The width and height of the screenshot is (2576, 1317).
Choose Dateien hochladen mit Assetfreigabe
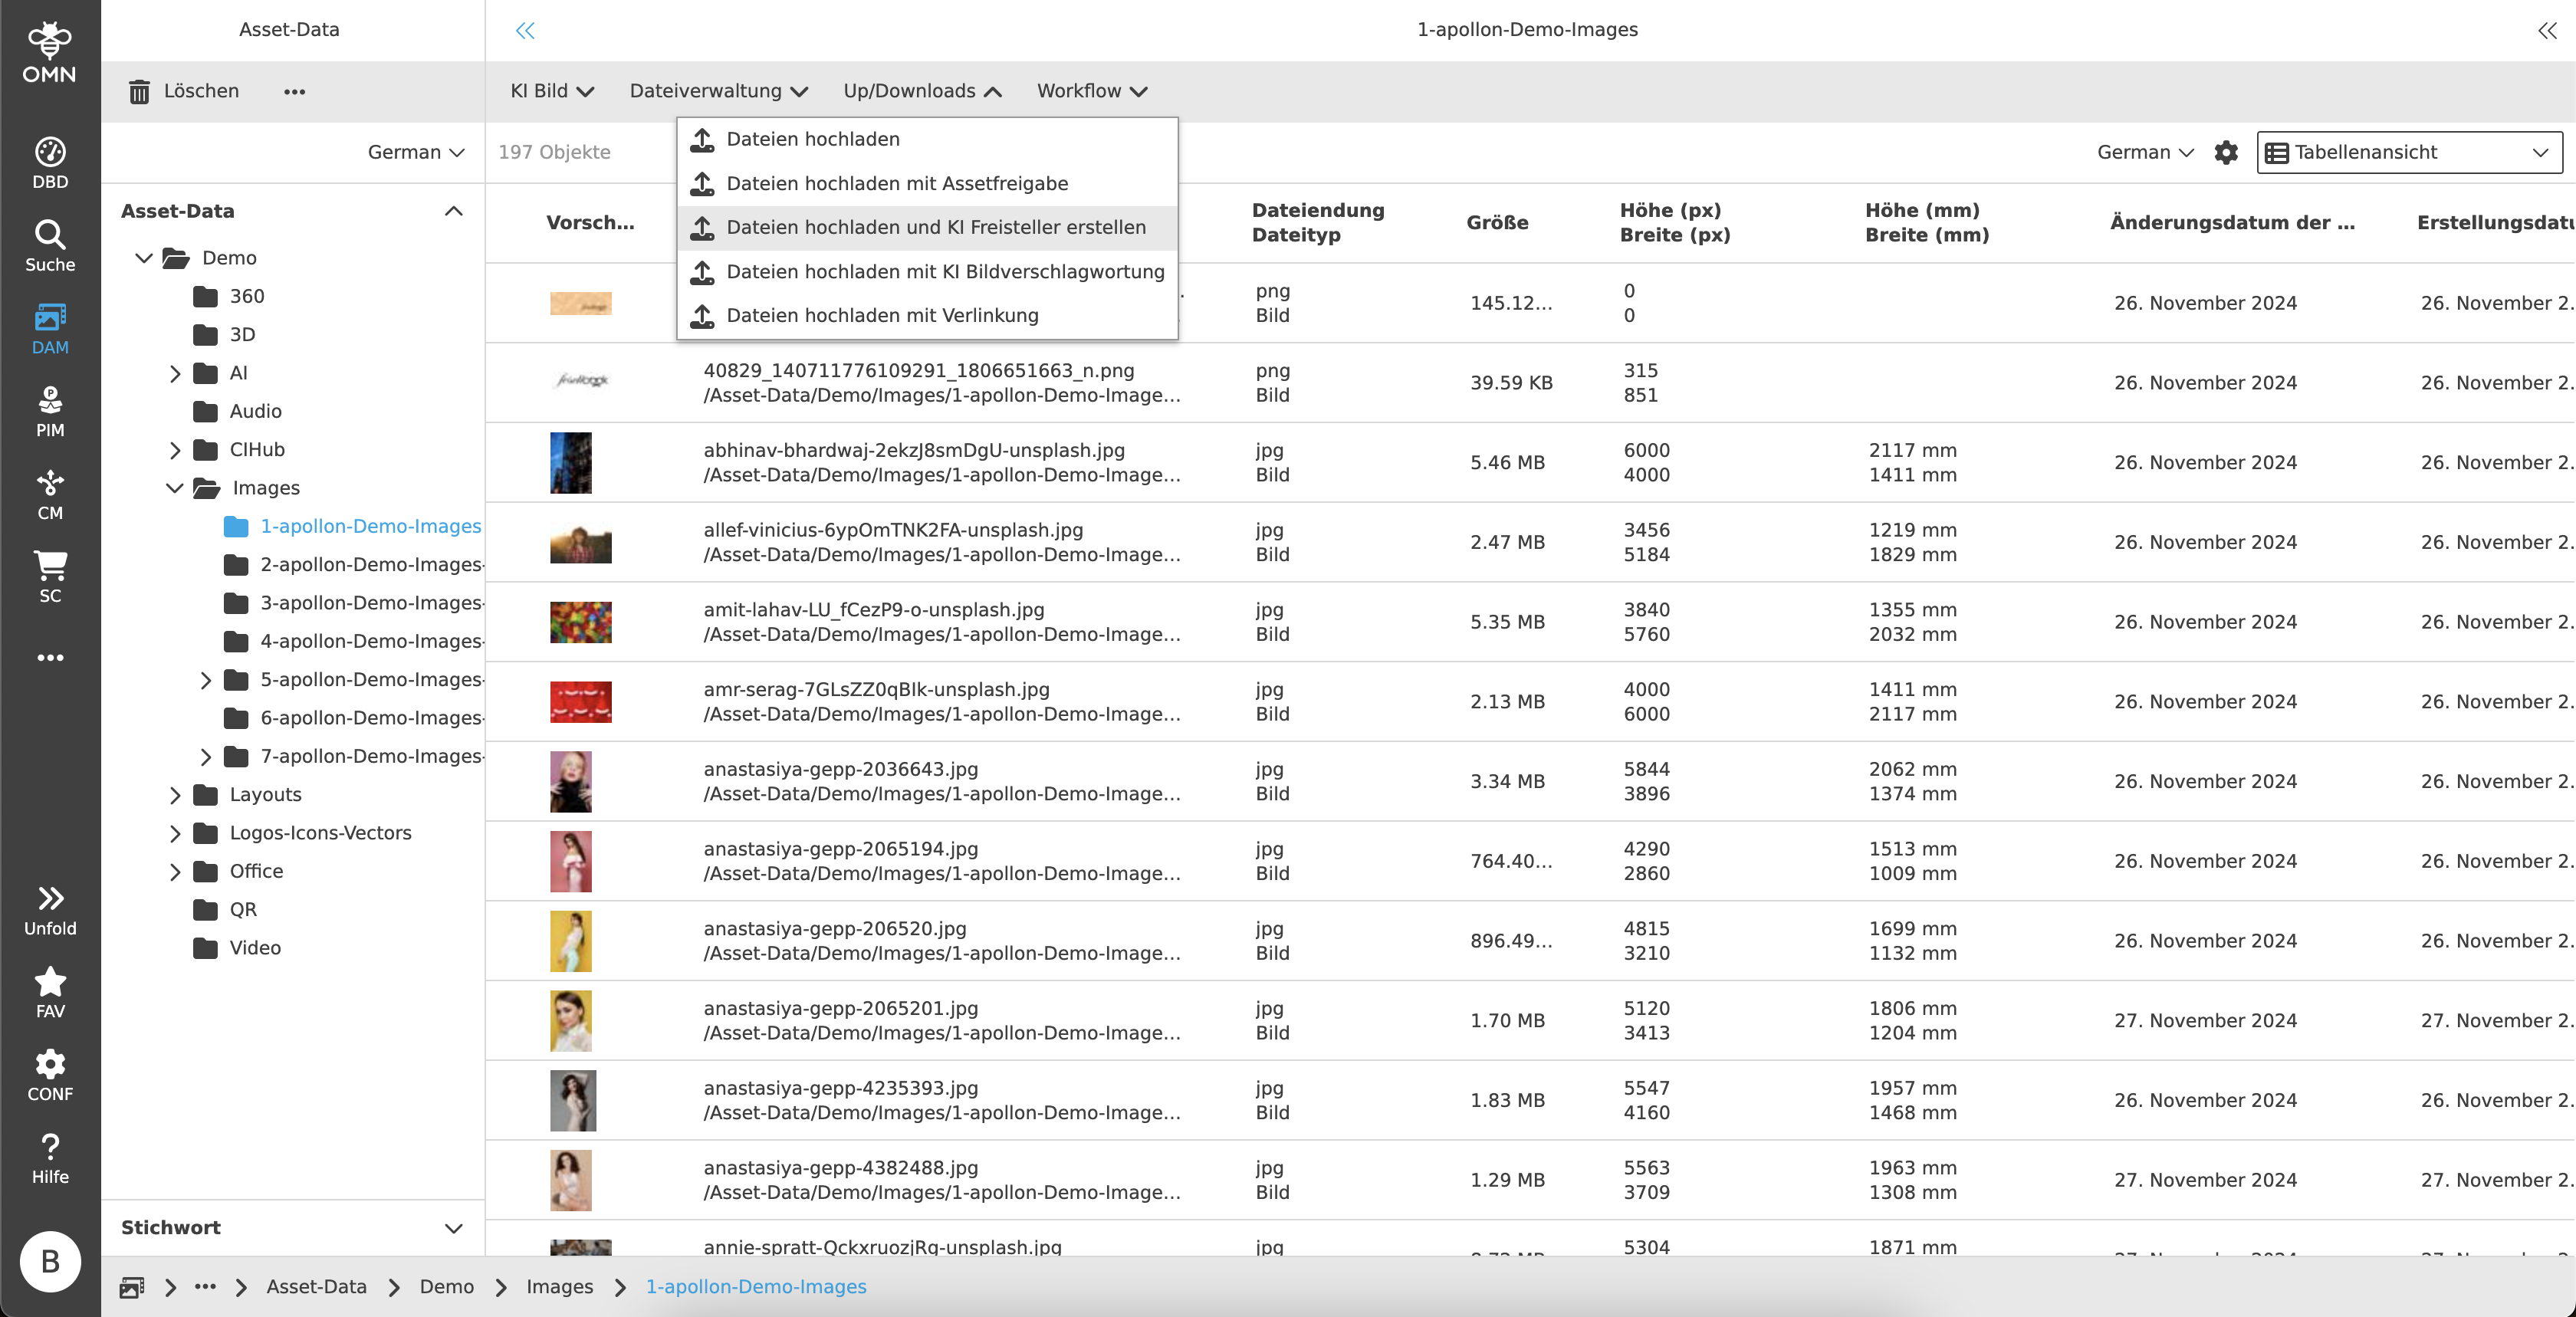(x=898, y=183)
